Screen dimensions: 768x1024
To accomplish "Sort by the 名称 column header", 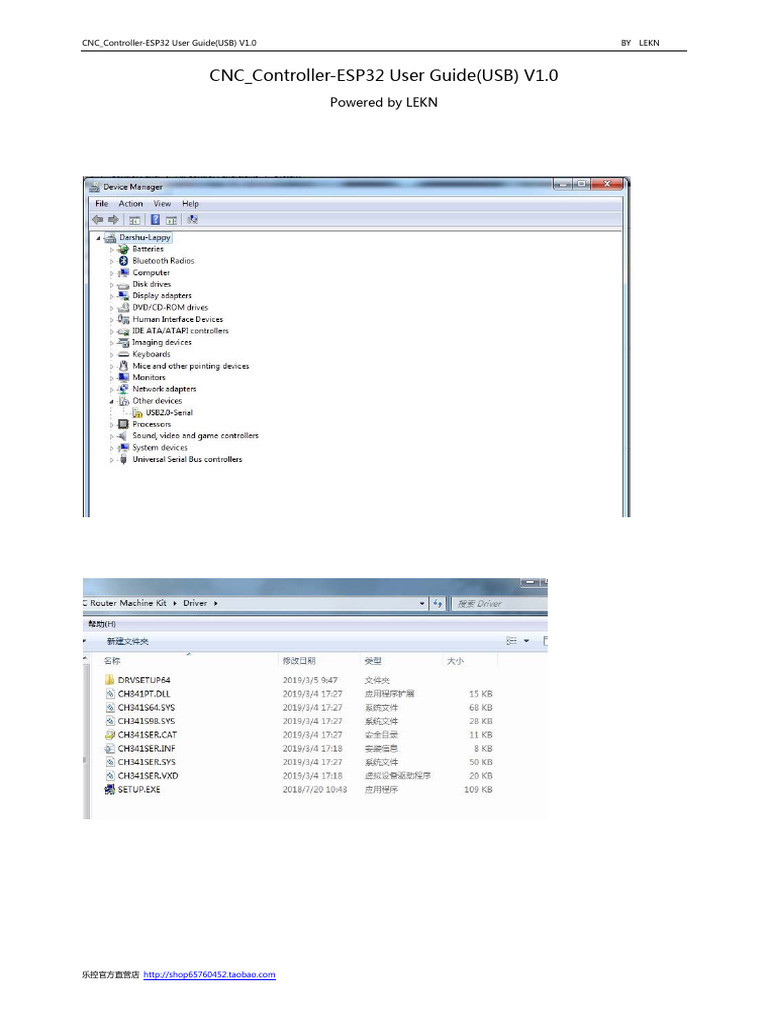I will [x=112, y=661].
